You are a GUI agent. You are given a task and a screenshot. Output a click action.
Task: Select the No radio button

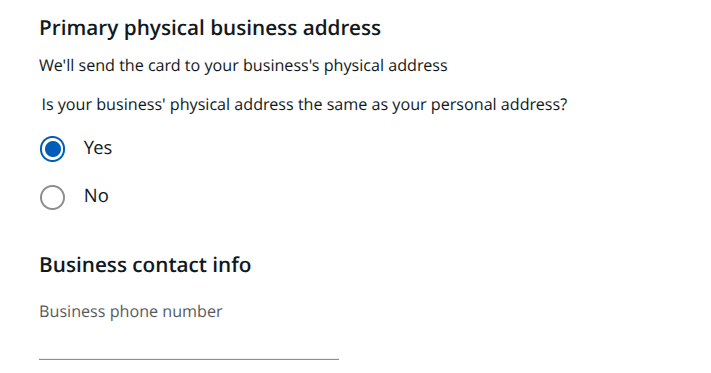click(52, 197)
